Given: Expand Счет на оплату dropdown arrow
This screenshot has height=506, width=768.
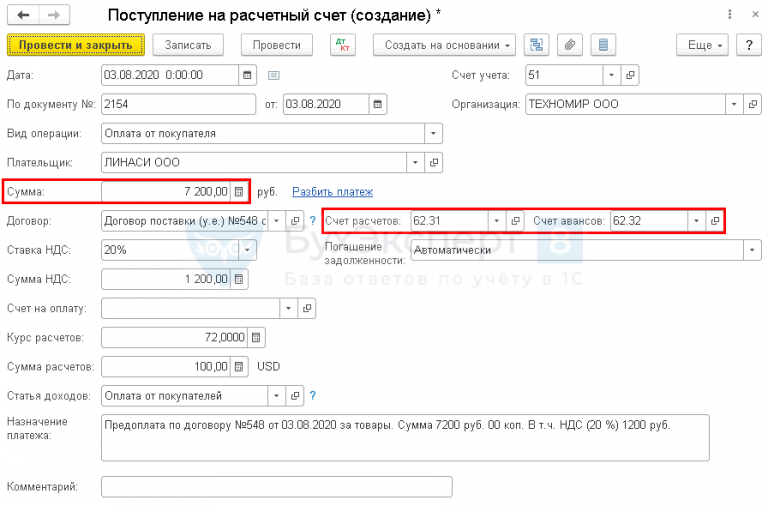Looking at the screenshot, I should click(288, 308).
